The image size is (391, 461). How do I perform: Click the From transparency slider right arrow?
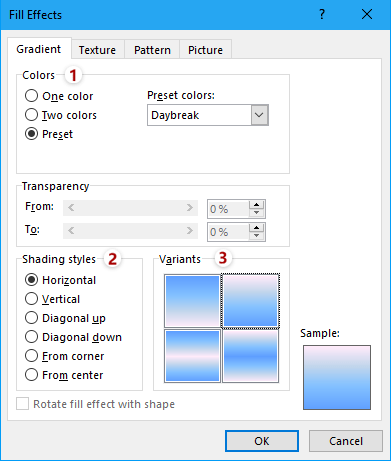(x=190, y=208)
